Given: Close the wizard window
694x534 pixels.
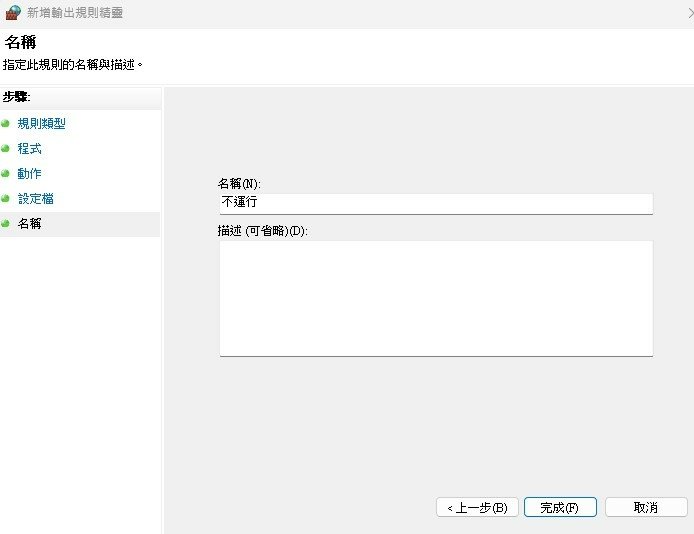Looking at the screenshot, I should tap(690, 13).
